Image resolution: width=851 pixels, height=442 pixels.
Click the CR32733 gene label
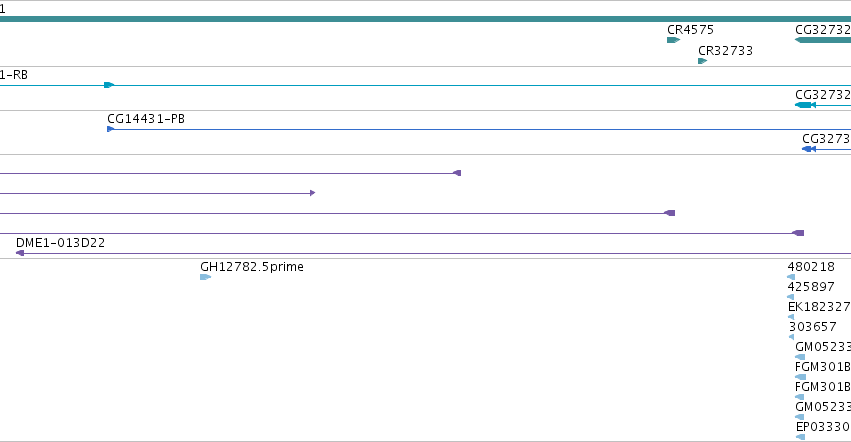(x=725, y=51)
